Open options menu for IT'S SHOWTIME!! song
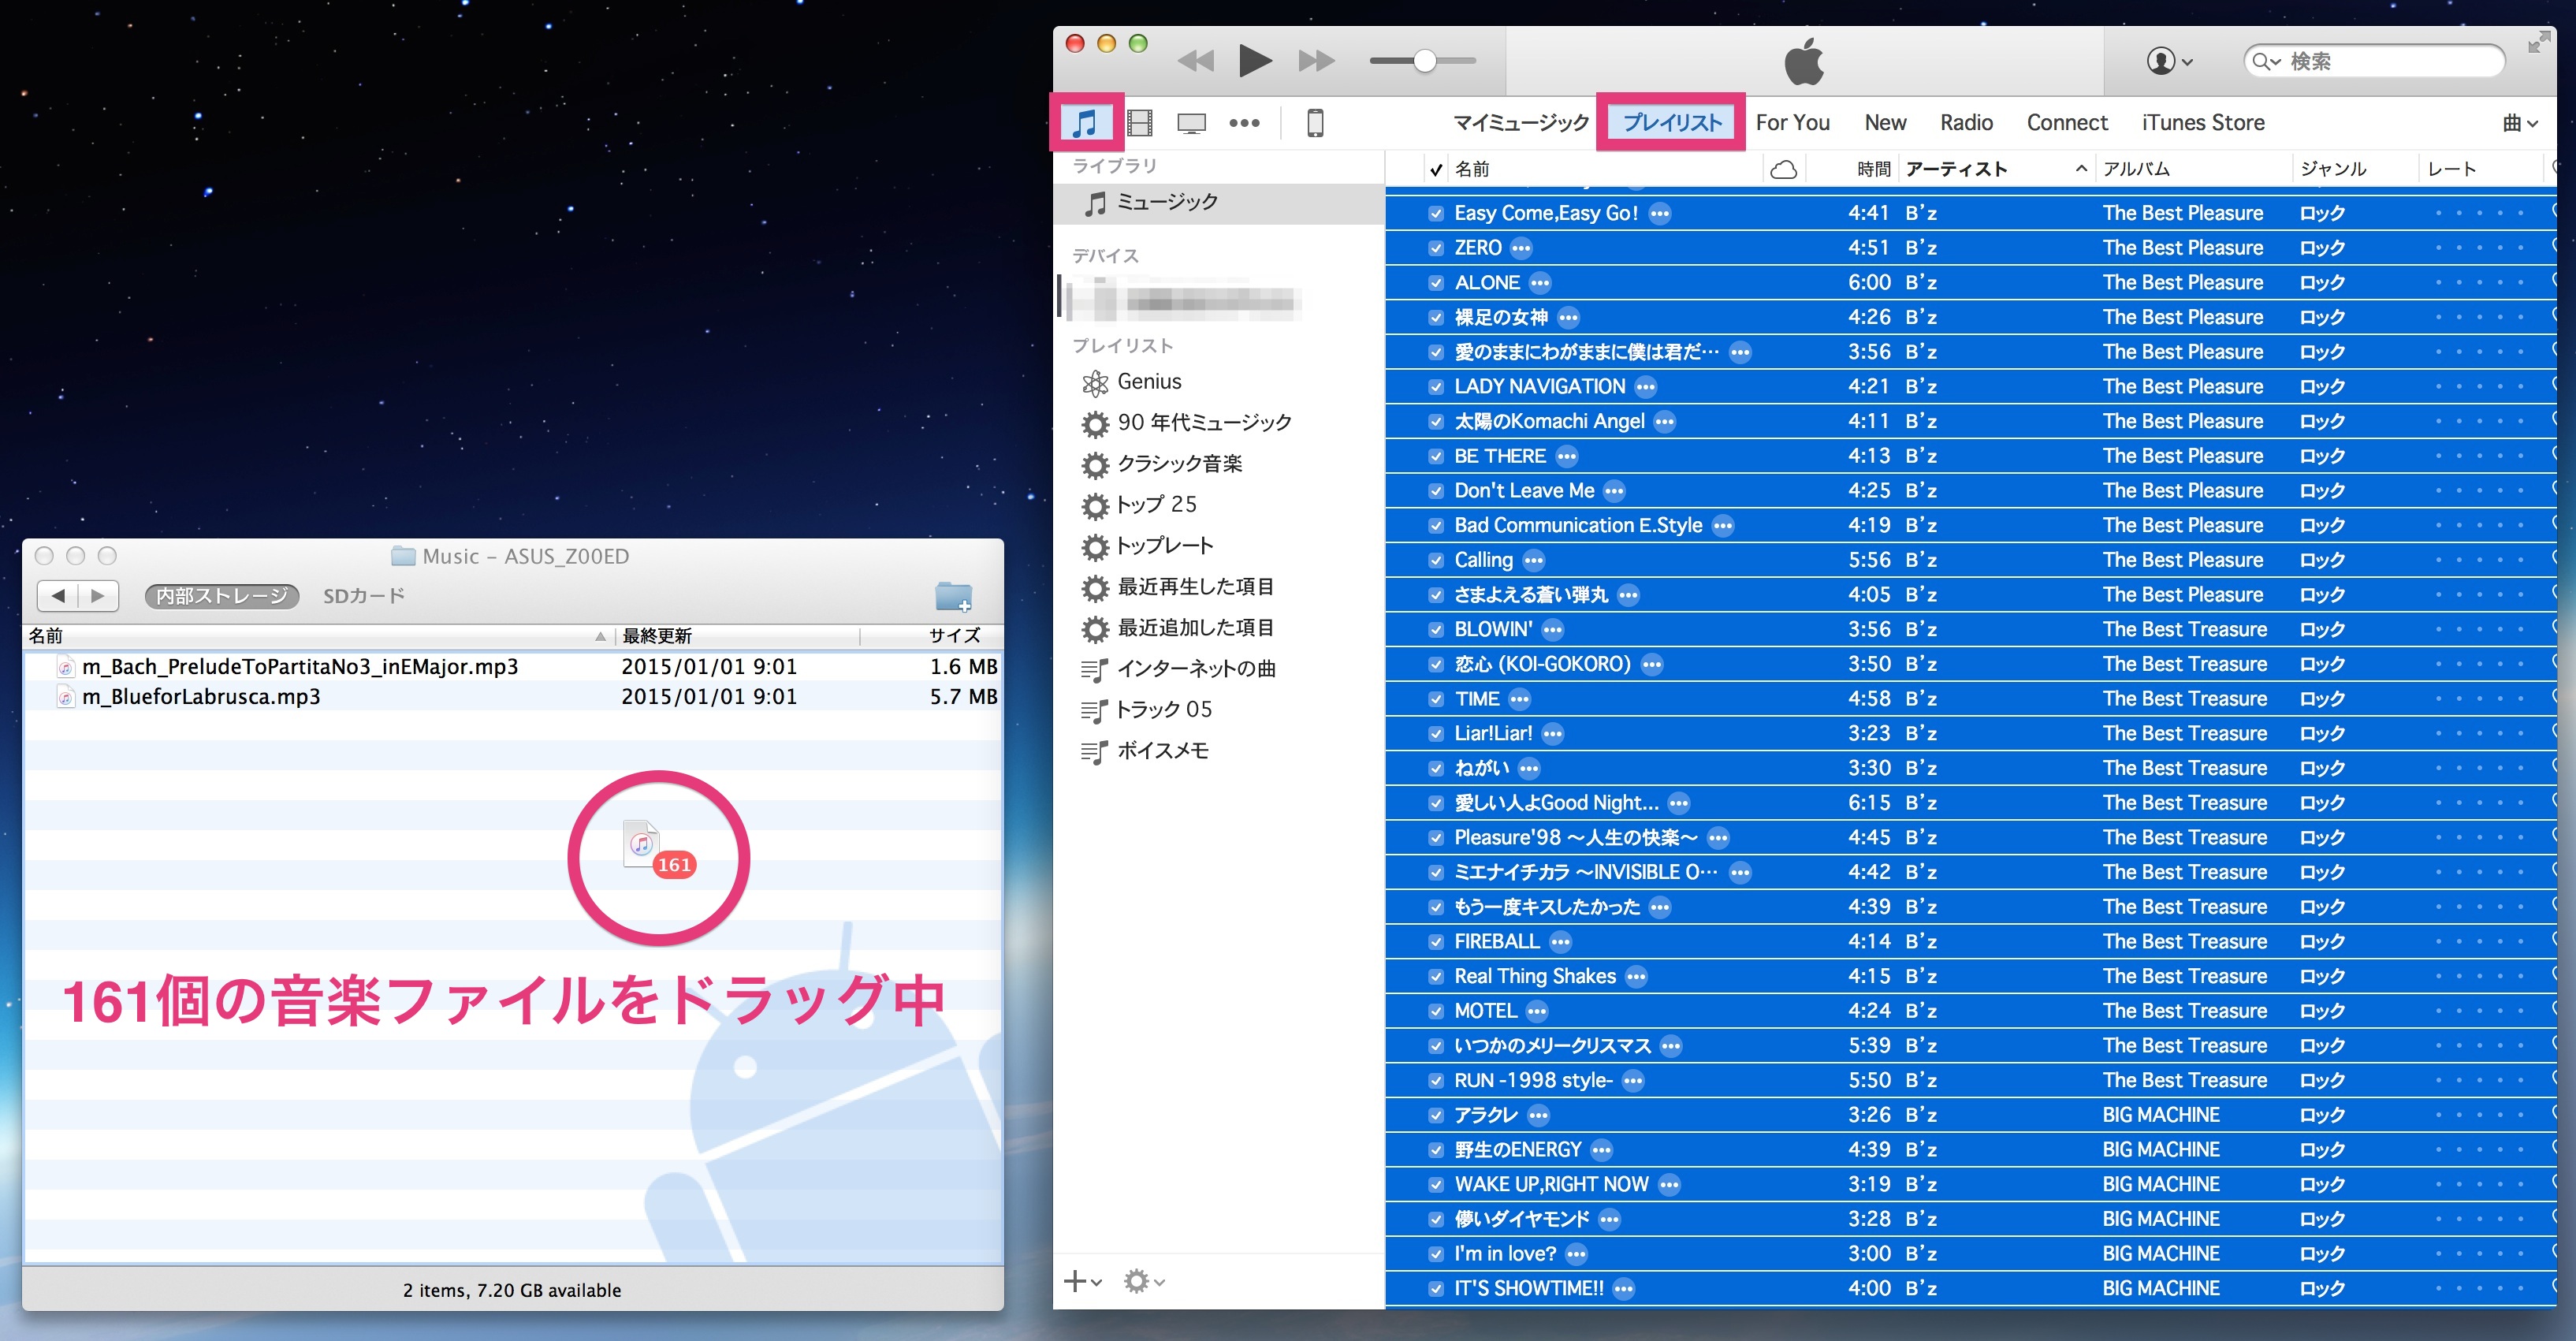The height and width of the screenshot is (1341, 2576). coord(1624,1289)
